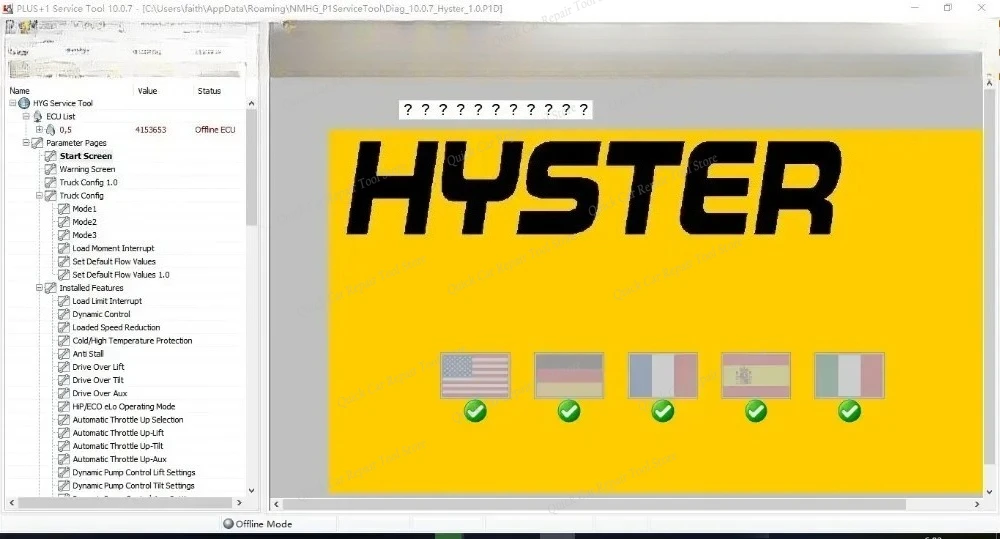1000x539 pixels.
Task: Click the Value column header
Action: tap(147, 91)
